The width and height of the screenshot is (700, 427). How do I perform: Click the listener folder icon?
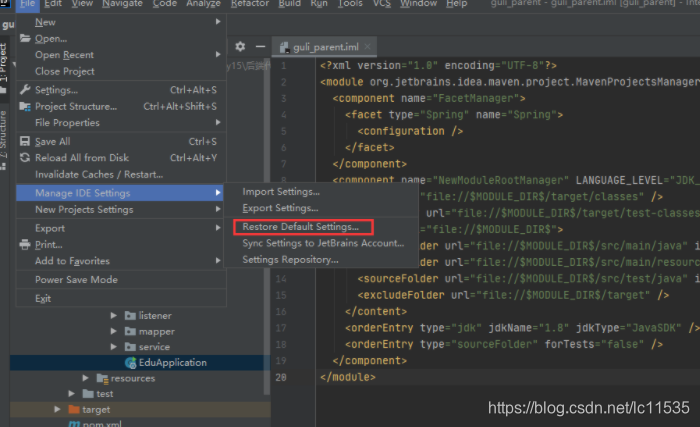(130, 316)
